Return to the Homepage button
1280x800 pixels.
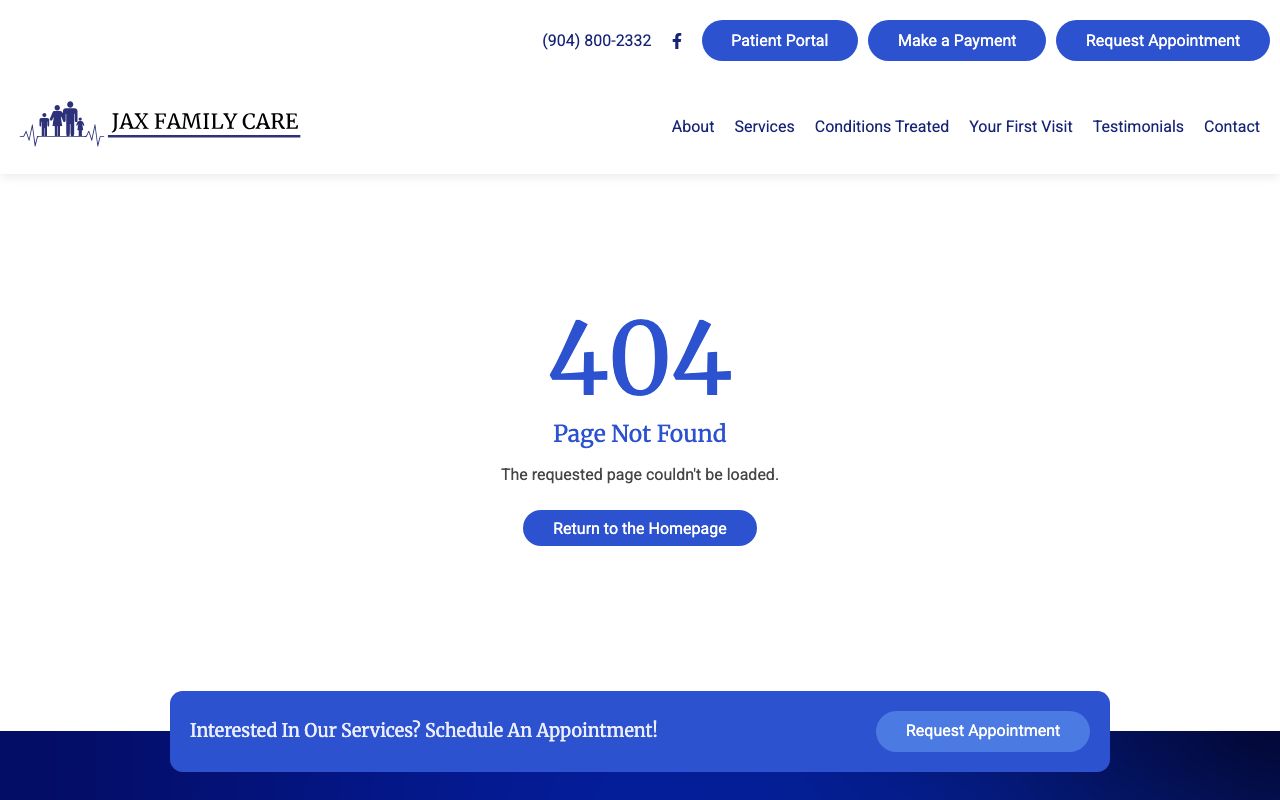(639, 528)
